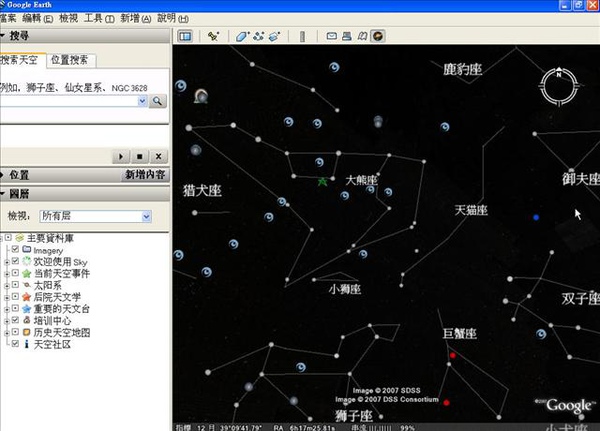Select the Add Image Overlay tool
Screen dimensions: 600x431
274,36
